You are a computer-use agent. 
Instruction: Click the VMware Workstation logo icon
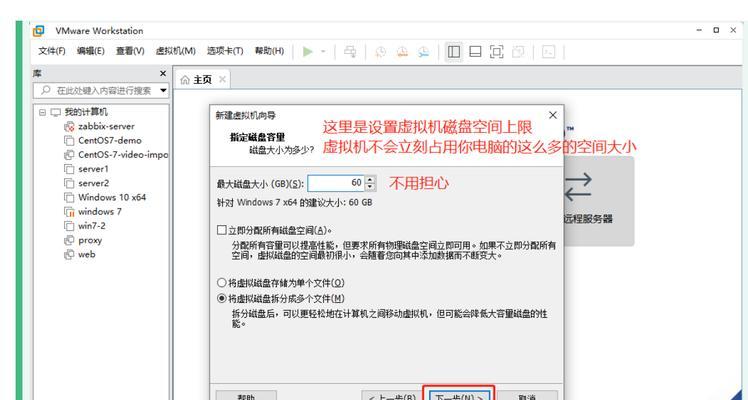[x=38, y=31]
